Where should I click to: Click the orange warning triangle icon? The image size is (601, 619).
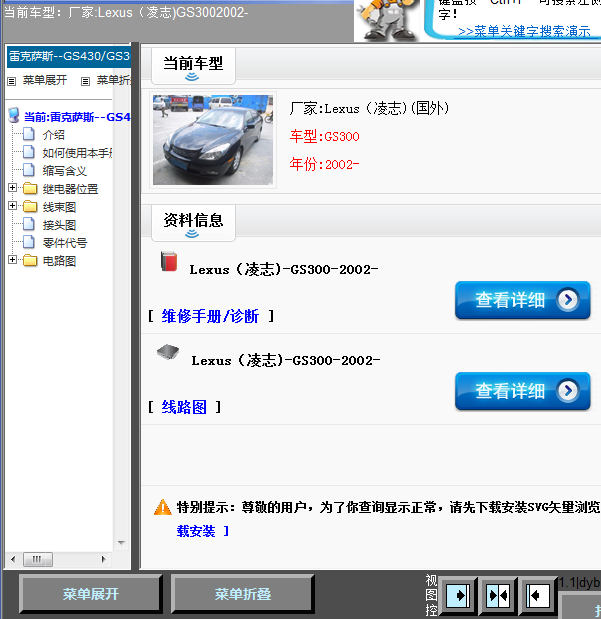tap(163, 507)
